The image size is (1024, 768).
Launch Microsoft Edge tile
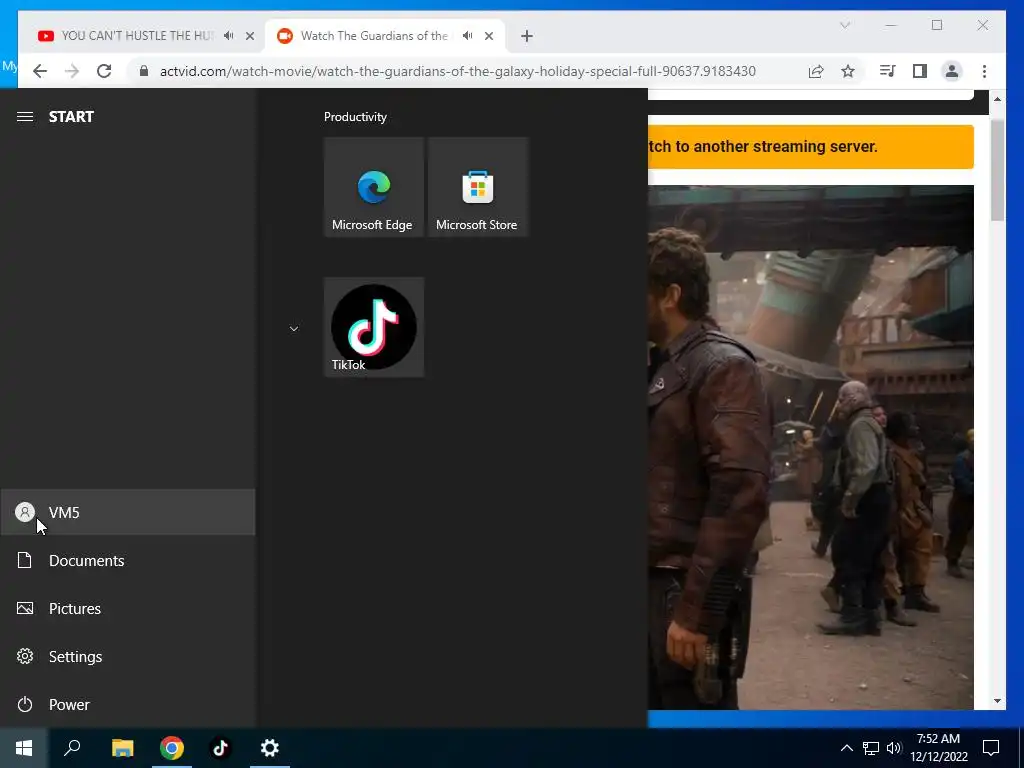tap(374, 187)
